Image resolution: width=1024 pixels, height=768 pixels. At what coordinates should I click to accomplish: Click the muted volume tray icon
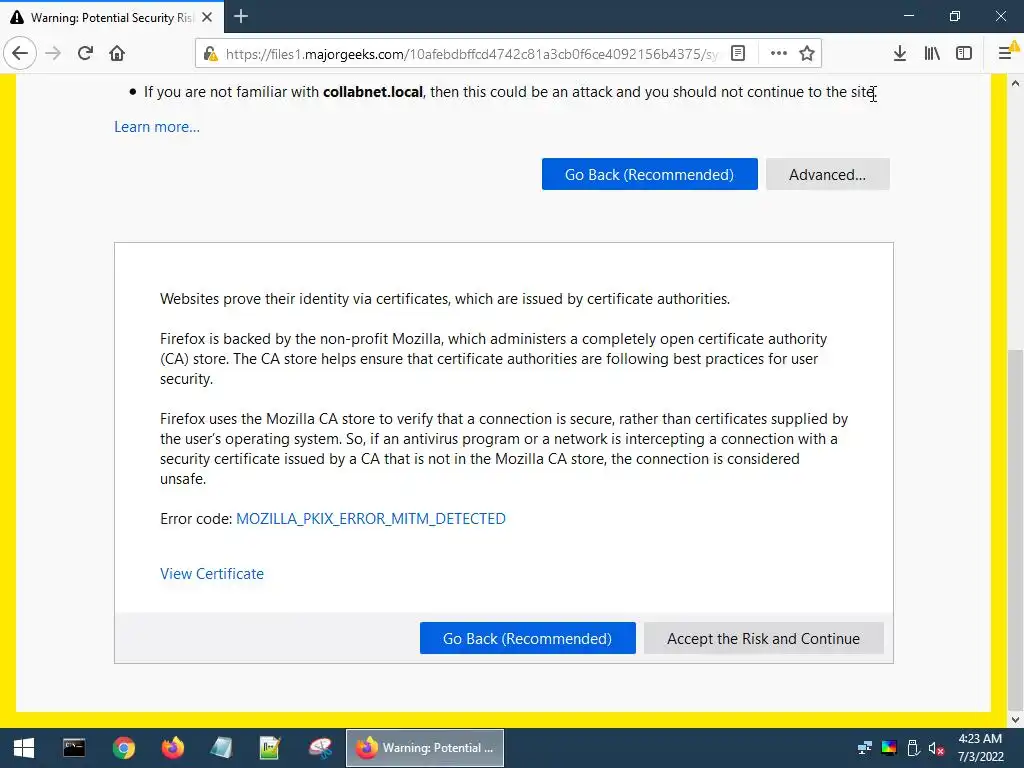click(x=936, y=748)
